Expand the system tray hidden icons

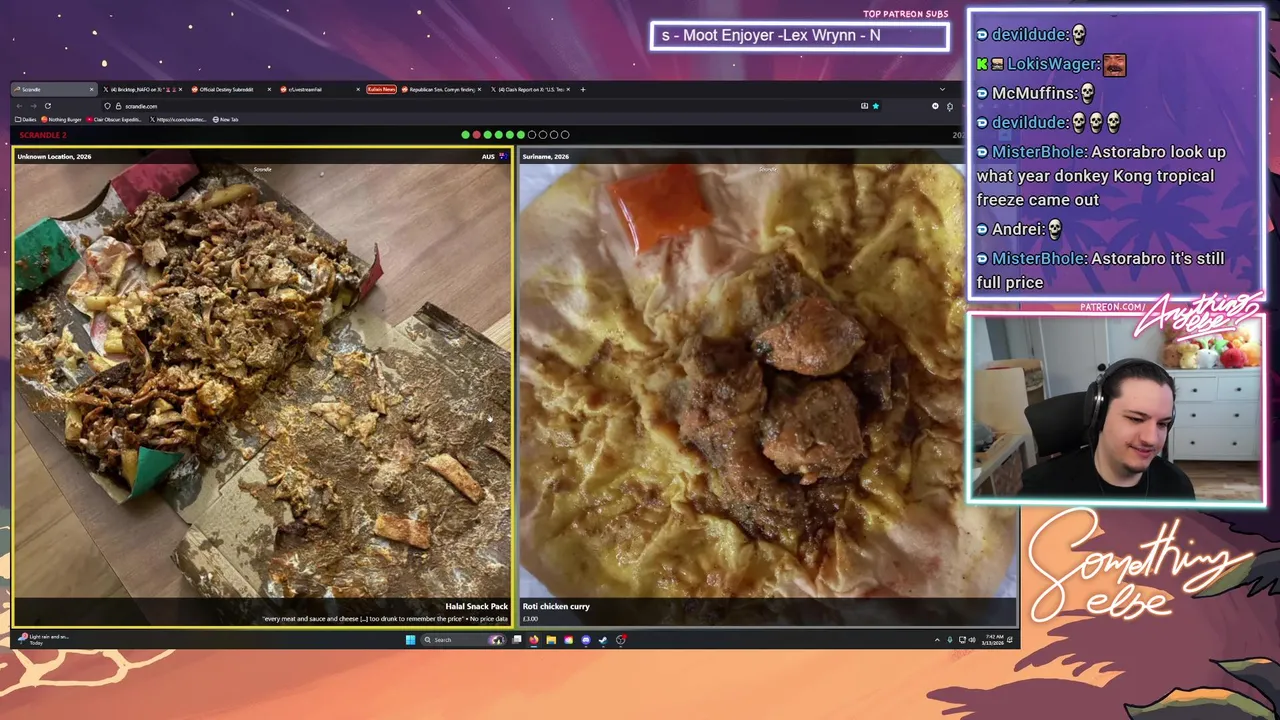click(x=937, y=640)
